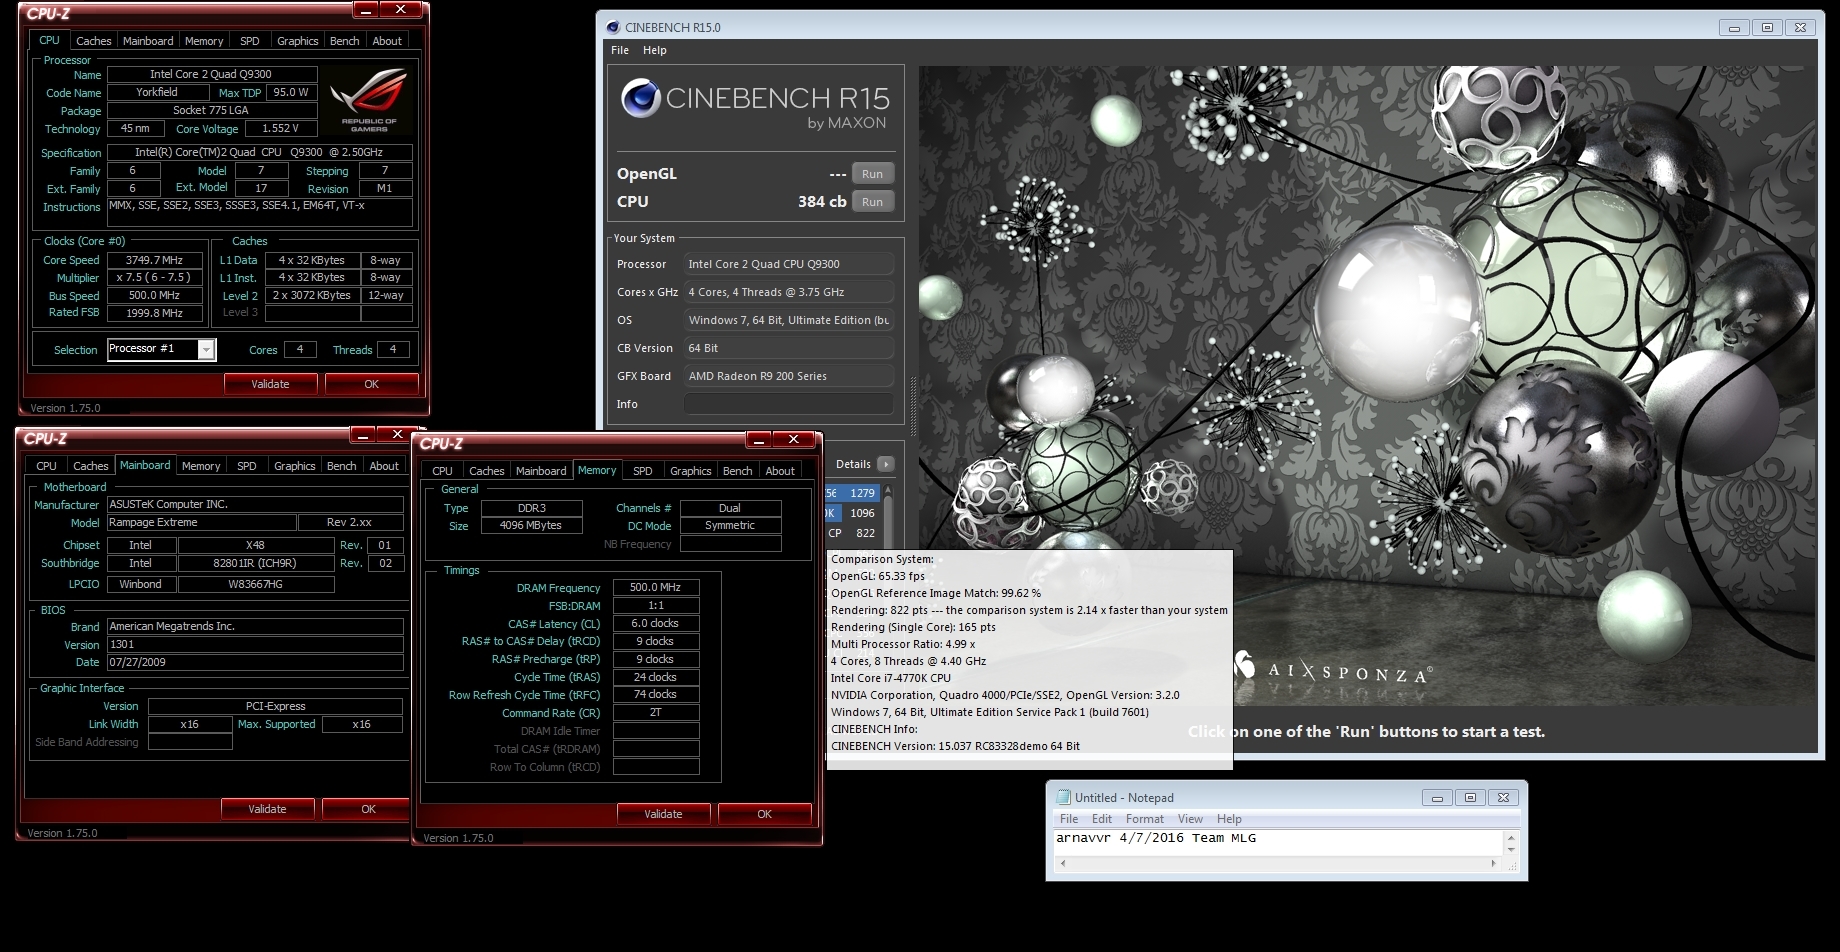1840x952 pixels.
Task: Click the Notepad title bar icon
Action: click(x=1063, y=797)
